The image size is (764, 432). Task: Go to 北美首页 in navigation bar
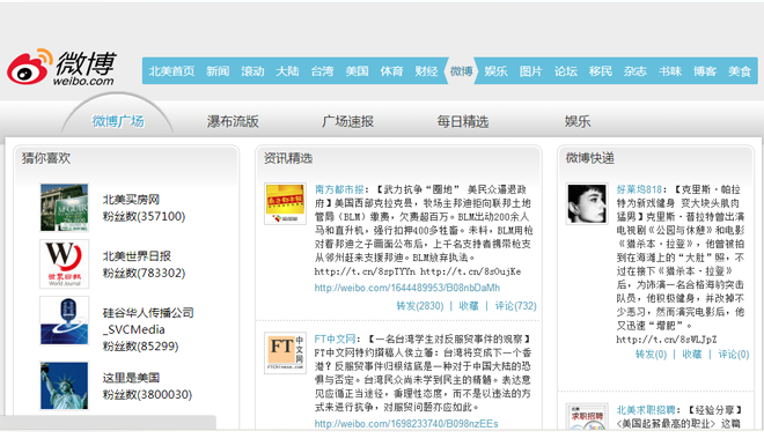click(x=172, y=71)
